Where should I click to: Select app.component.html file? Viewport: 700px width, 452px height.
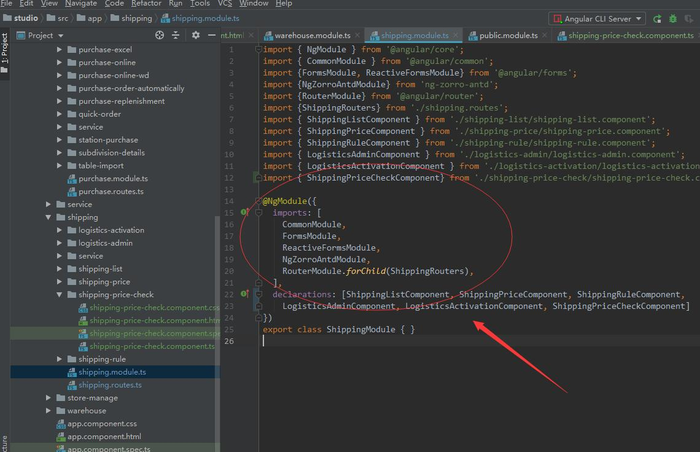(x=104, y=436)
